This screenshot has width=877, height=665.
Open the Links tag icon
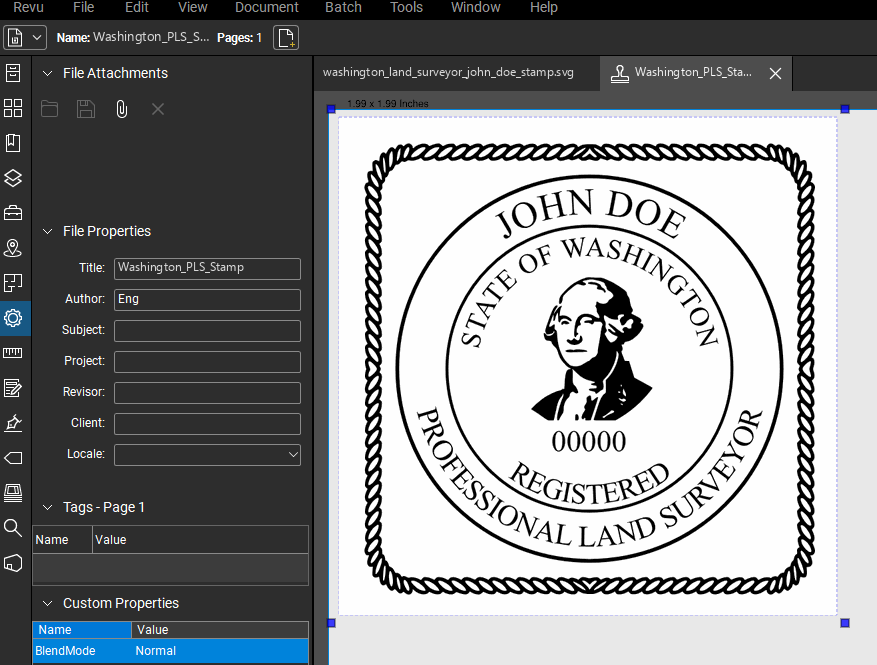pos(13,458)
